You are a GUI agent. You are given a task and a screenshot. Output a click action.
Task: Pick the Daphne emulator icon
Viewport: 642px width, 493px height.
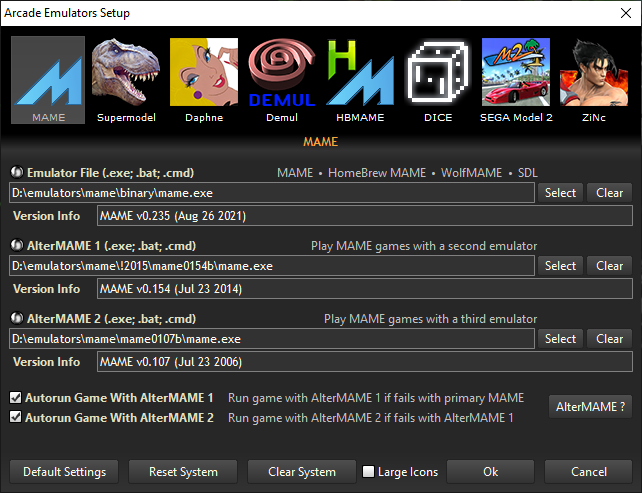click(203, 80)
